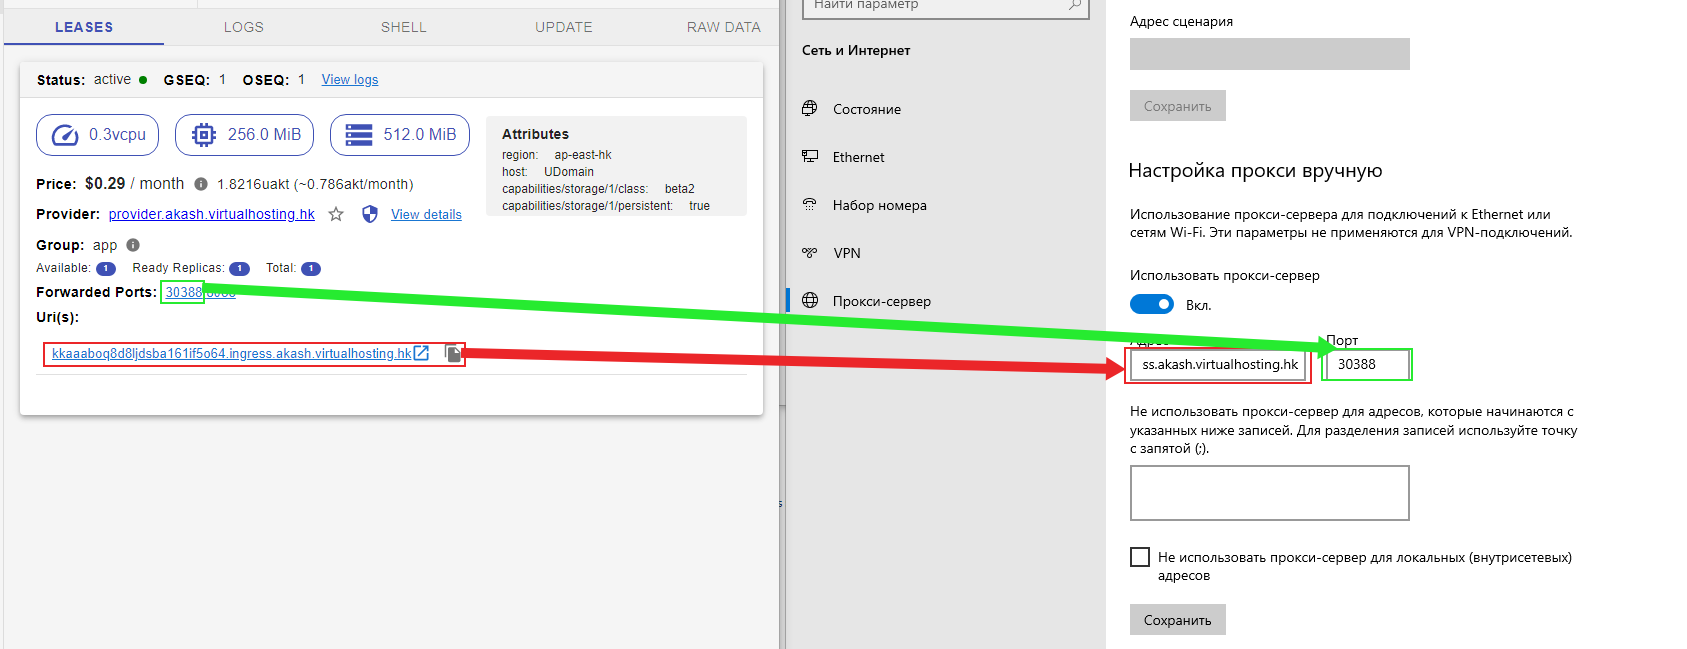Open the UPDATE tab
The height and width of the screenshot is (649, 1687).
[x=563, y=27]
